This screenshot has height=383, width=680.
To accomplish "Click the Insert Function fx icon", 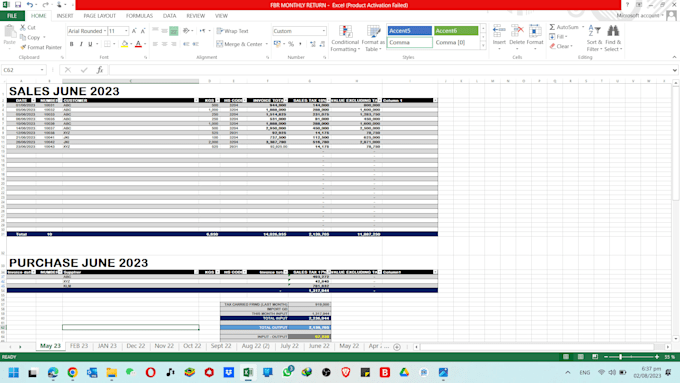I will coord(99,70).
